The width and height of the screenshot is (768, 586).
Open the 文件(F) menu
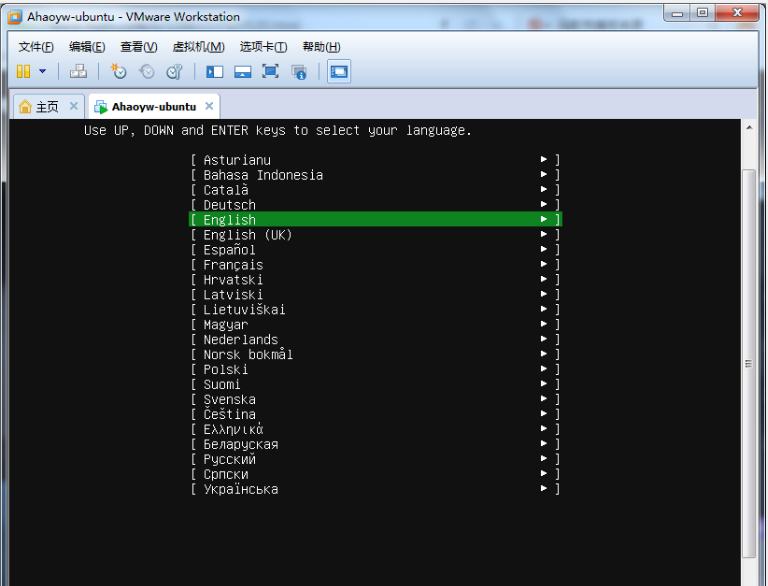36,47
